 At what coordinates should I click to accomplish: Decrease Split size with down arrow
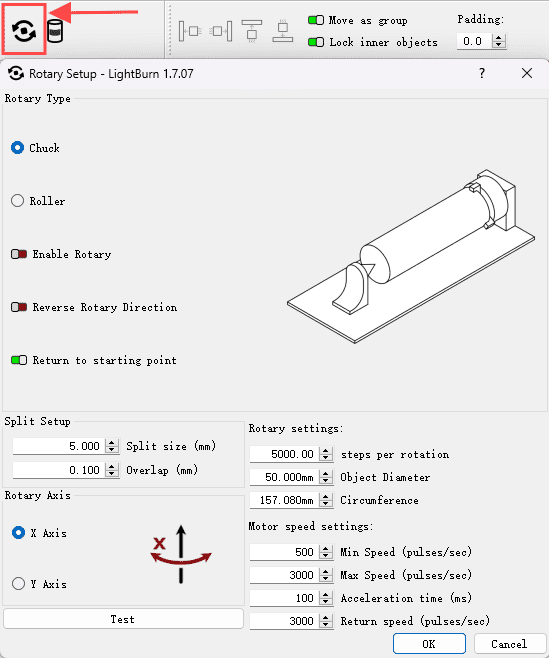pyautogui.click(x=112, y=449)
